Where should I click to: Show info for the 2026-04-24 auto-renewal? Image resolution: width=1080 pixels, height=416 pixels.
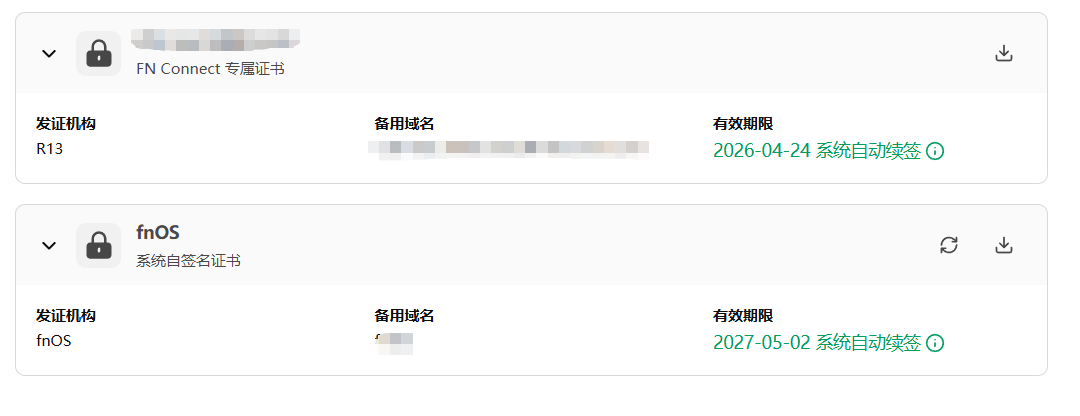pyautogui.click(x=935, y=152)
